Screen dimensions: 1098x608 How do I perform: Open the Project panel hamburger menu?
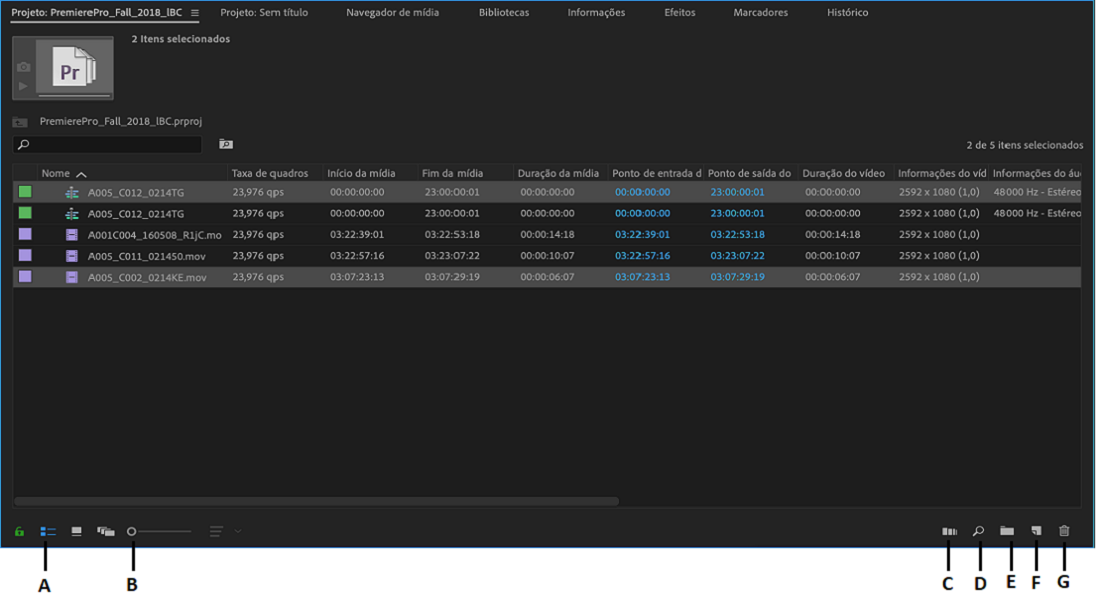pyautogui.click(x=195, y=13)
